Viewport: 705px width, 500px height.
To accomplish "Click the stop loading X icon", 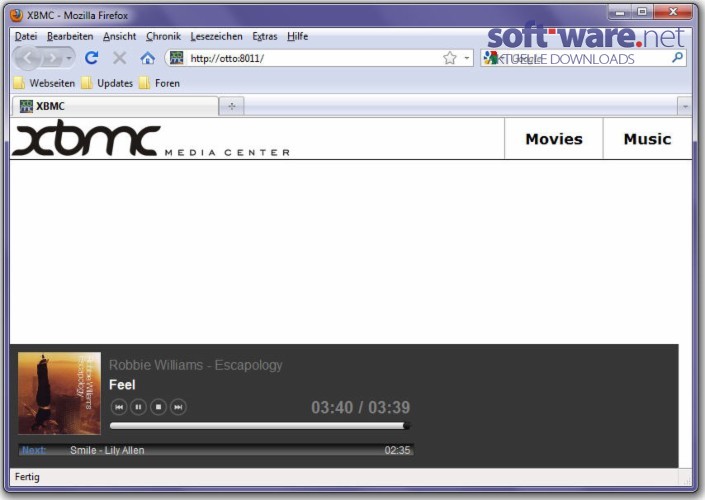I will pyautogui.click(x=119, y=58).
